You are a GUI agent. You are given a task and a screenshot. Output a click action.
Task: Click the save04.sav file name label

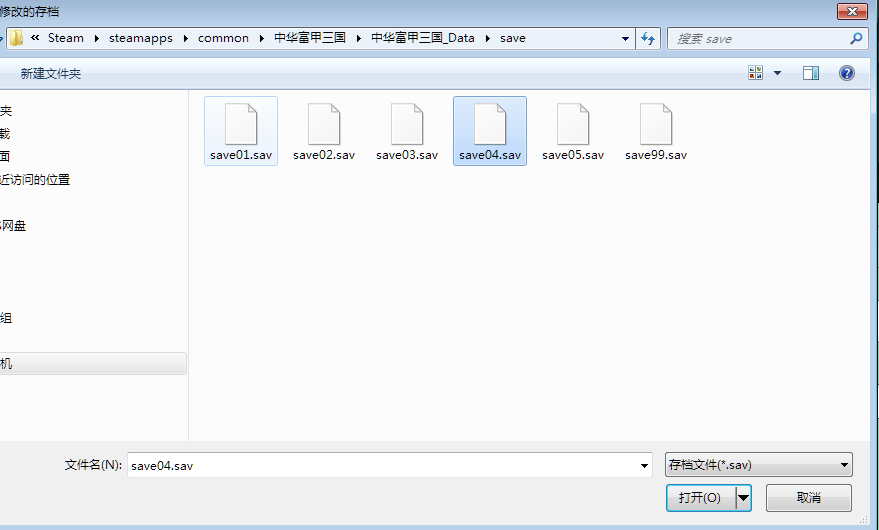[x=490, y=155]
